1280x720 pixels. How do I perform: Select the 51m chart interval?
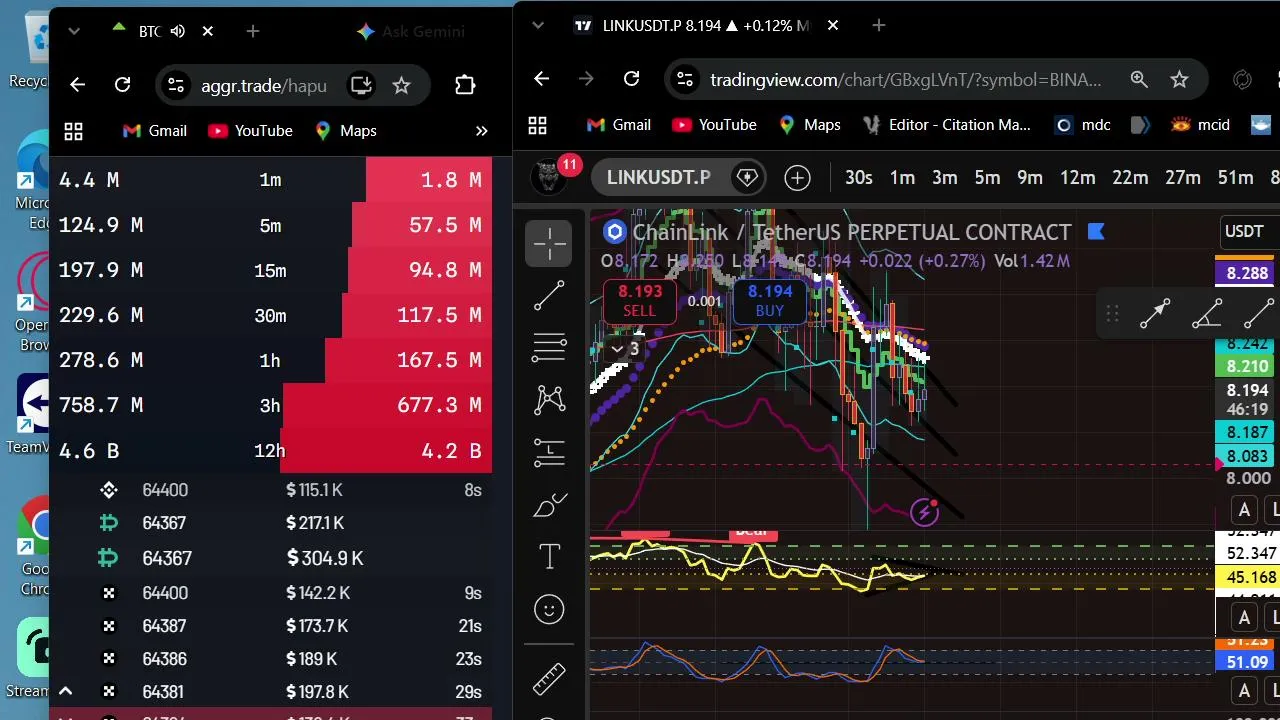(1235, 178)
